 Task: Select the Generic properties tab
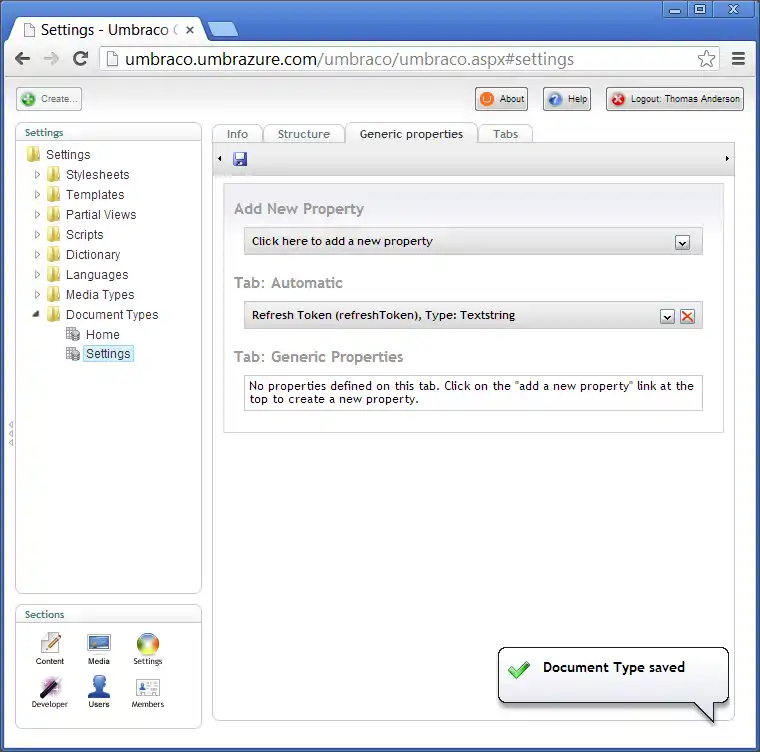(411, 134)
